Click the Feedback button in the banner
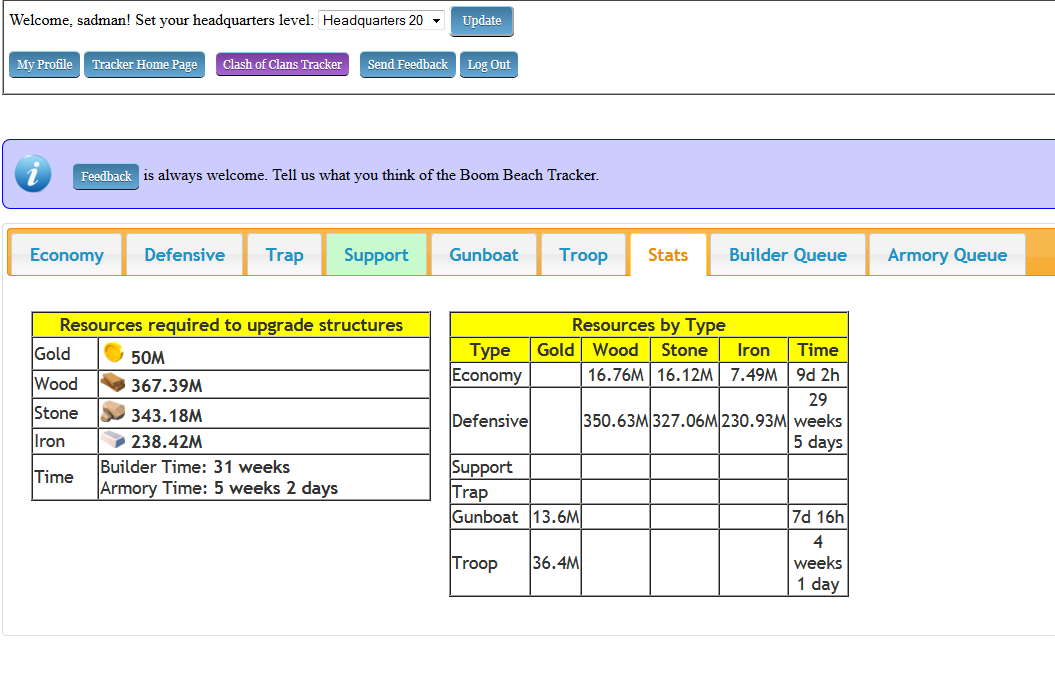1055x692 pixels. [106, 177]
